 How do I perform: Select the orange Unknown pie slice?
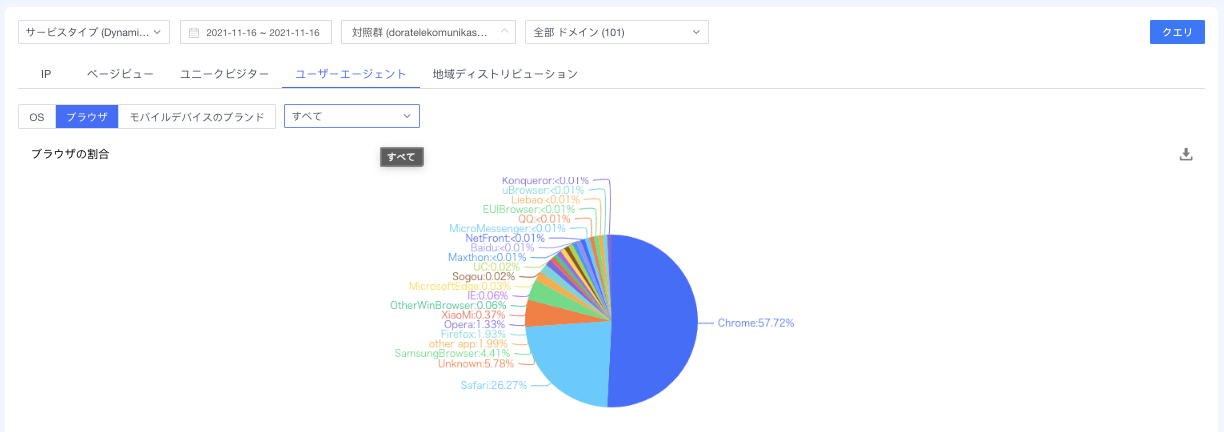[545, 312]
